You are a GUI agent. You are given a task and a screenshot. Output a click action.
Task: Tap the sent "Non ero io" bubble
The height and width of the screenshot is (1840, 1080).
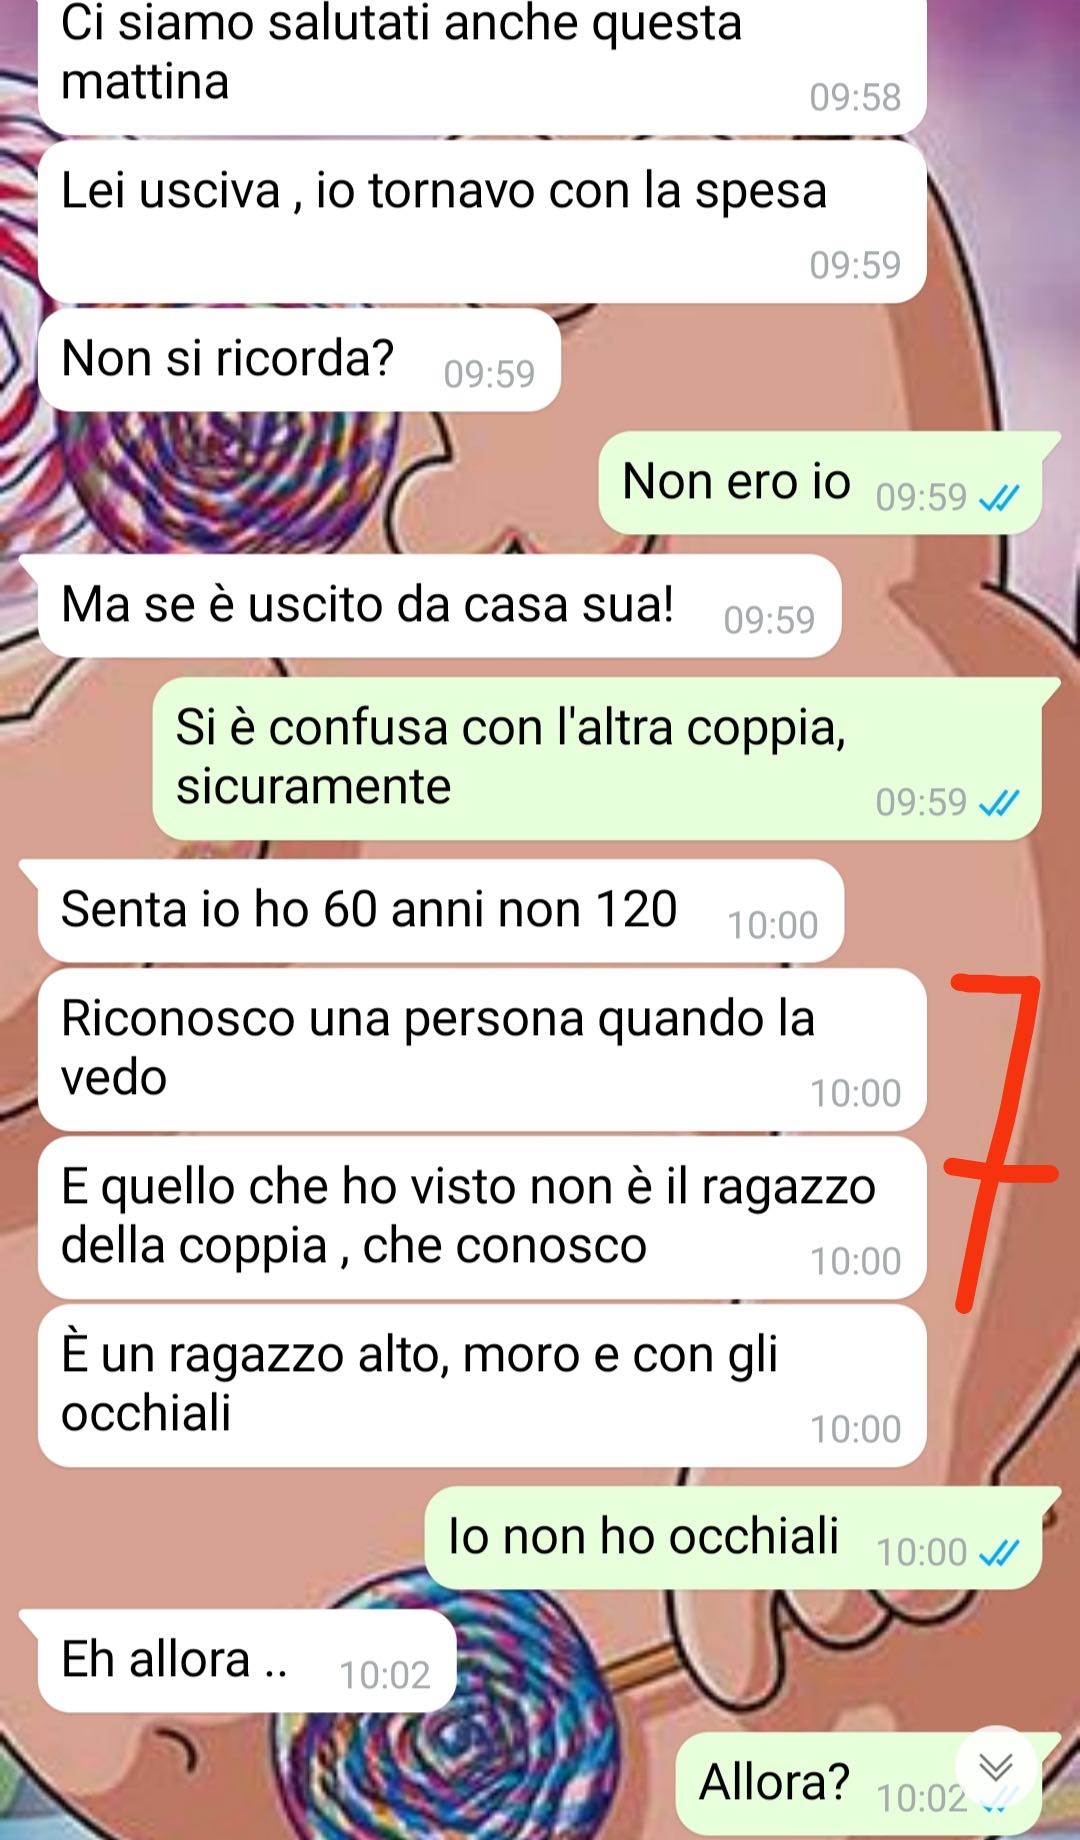coord(820,483)
